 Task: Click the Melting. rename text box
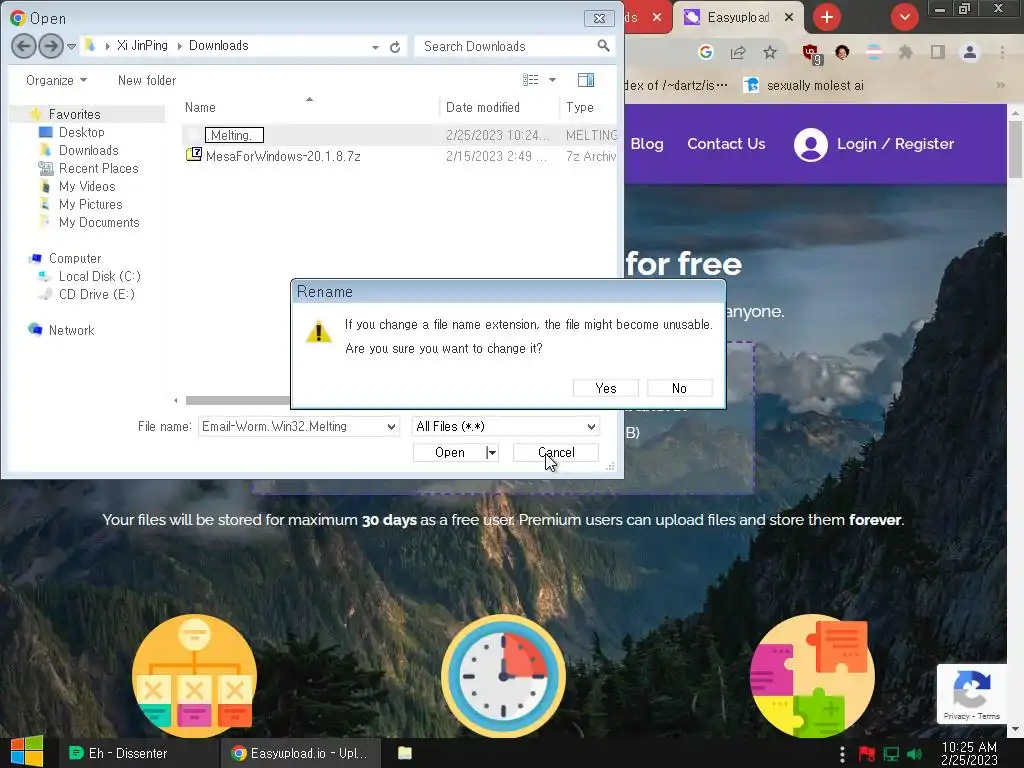point(234,135)
